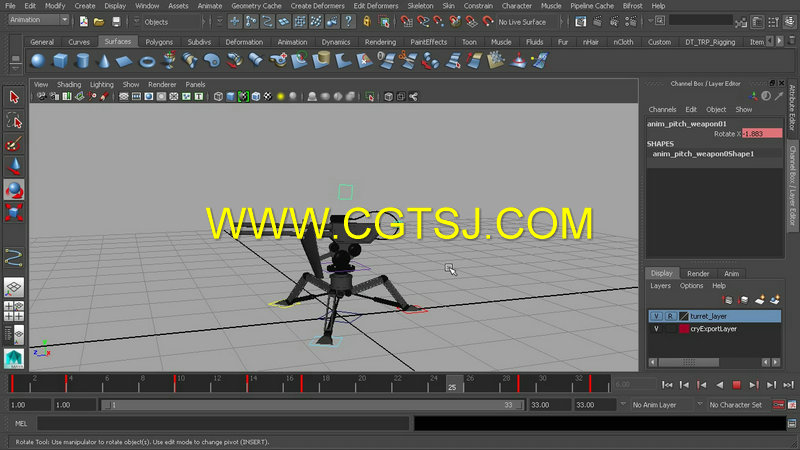Open the Create Deformers menu

click(x=317, y=6)
